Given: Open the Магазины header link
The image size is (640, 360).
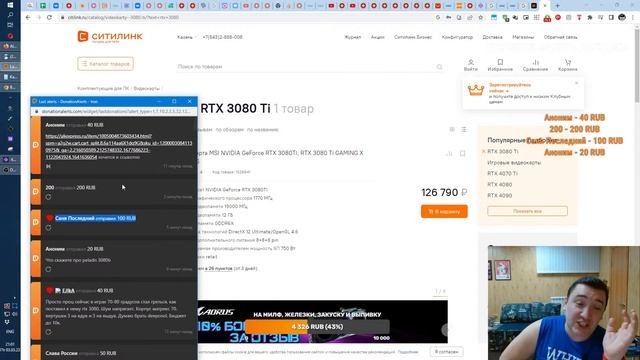Looking at the screenshot, I should [523, 37].
